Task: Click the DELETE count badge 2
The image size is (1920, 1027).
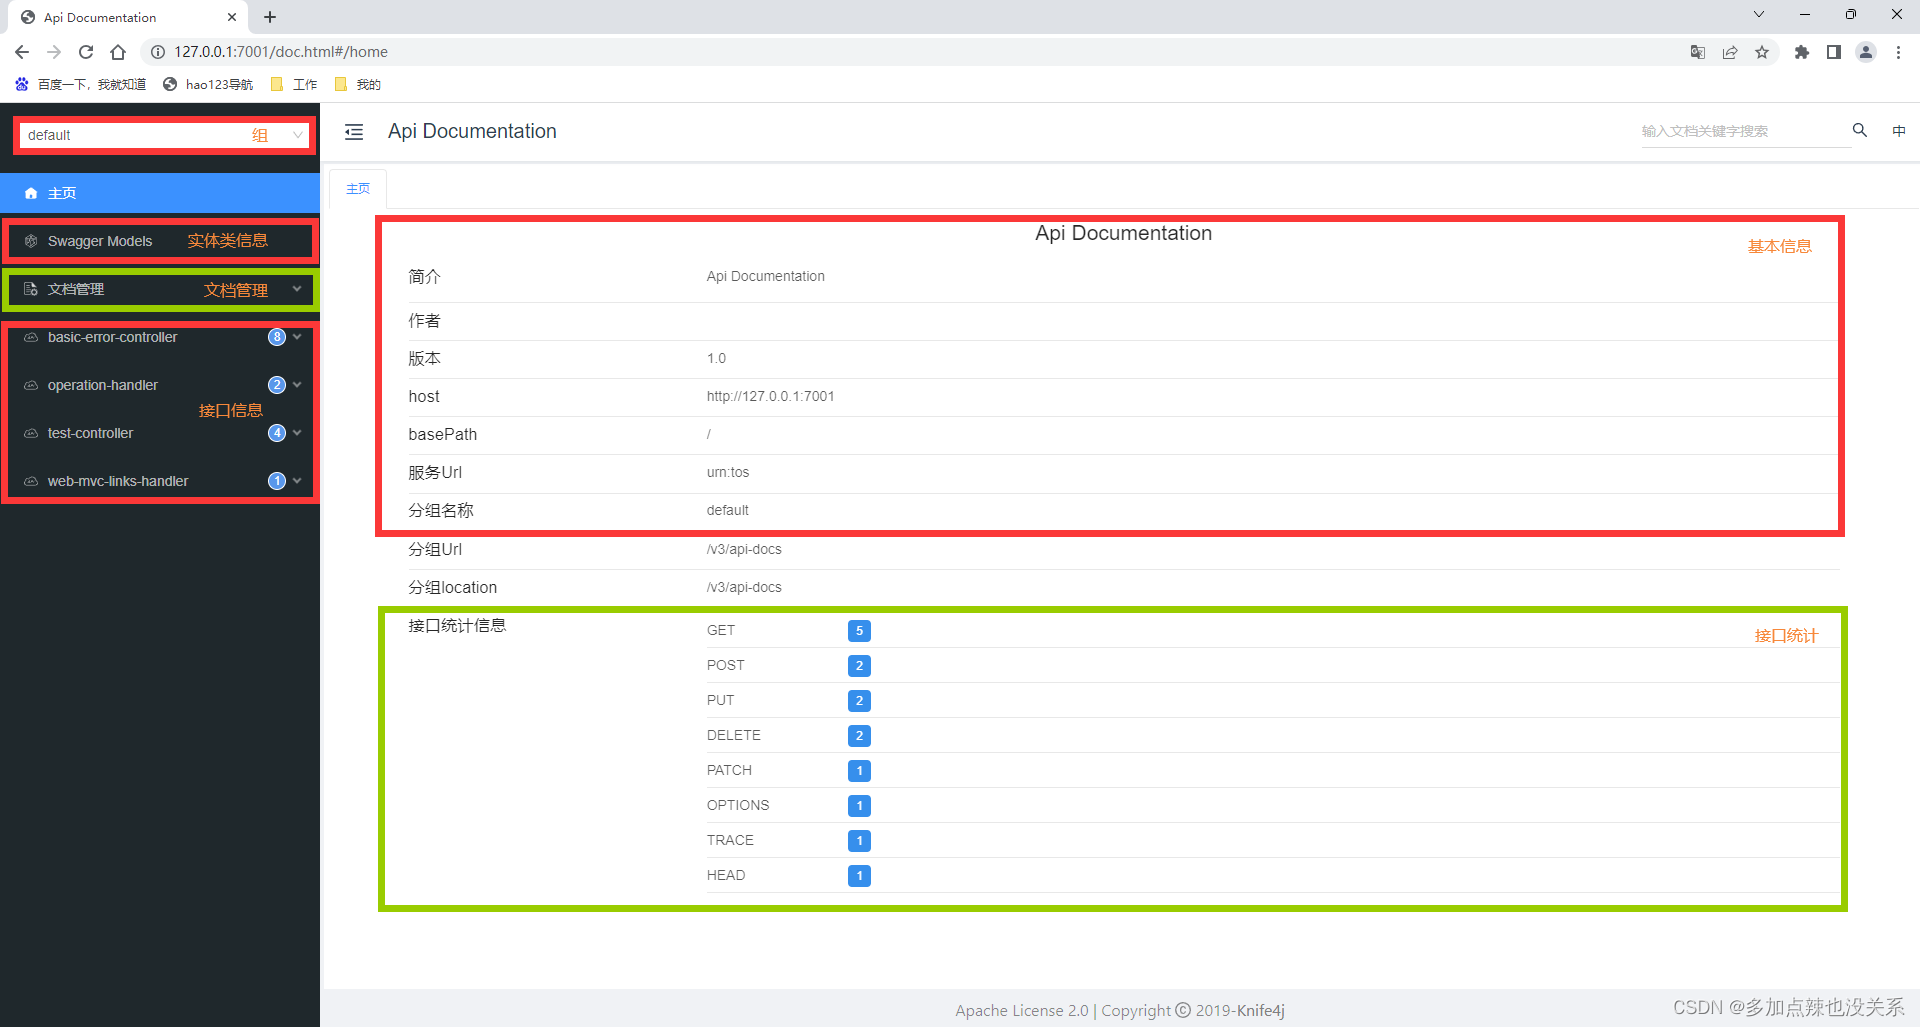Action: pos(859,736)
